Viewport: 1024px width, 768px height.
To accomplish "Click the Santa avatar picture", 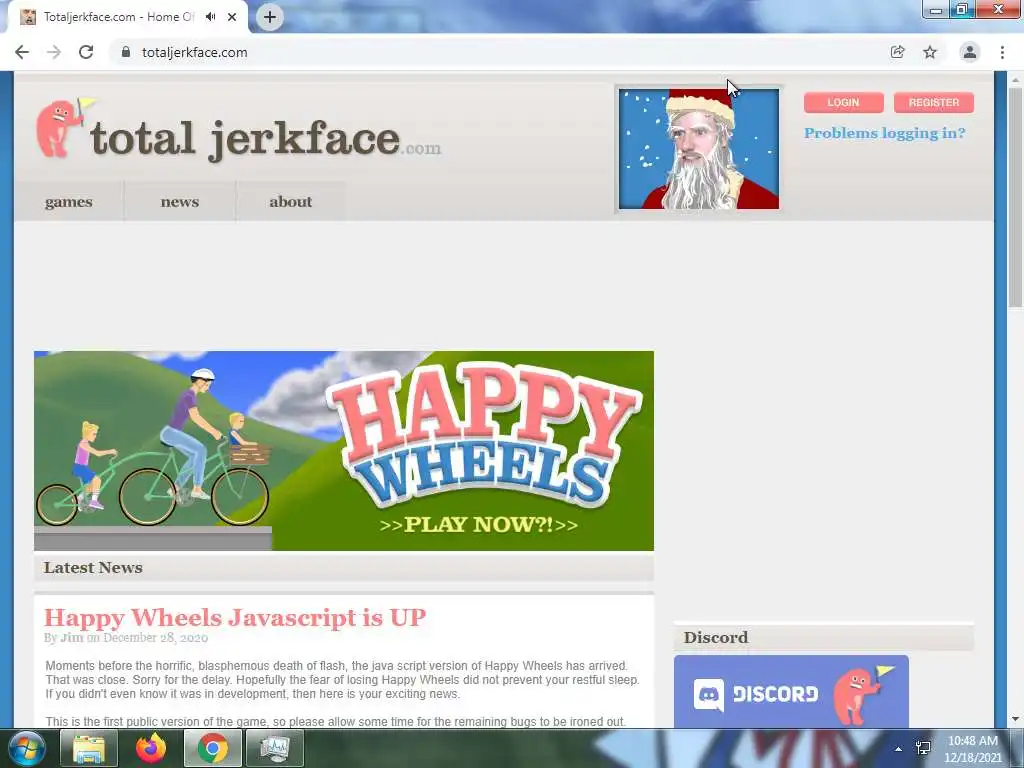I will coord(699,149).
